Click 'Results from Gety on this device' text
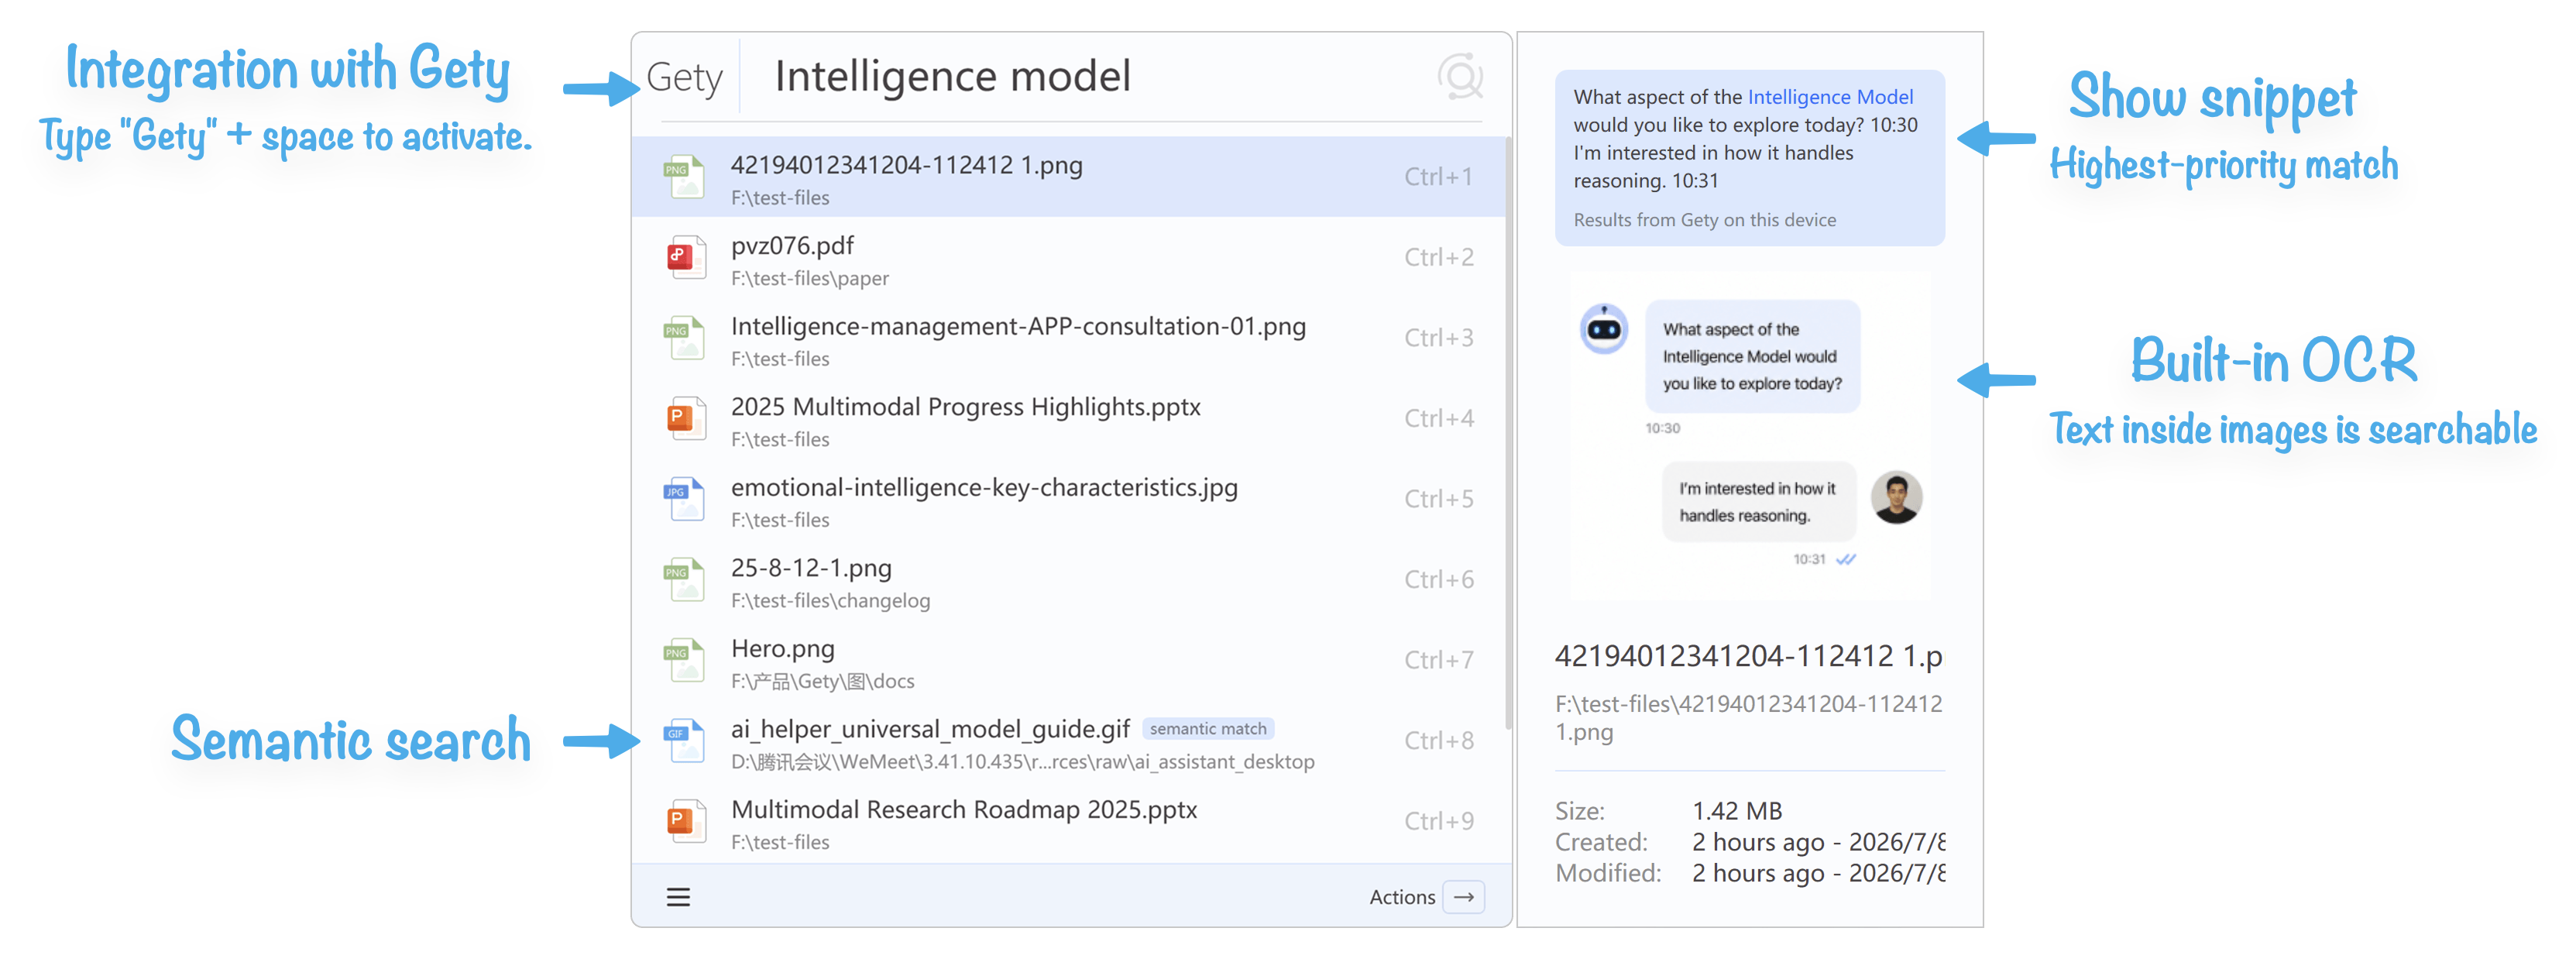The height and width of the screenshot is (959, 2576). click(1704, 220)
